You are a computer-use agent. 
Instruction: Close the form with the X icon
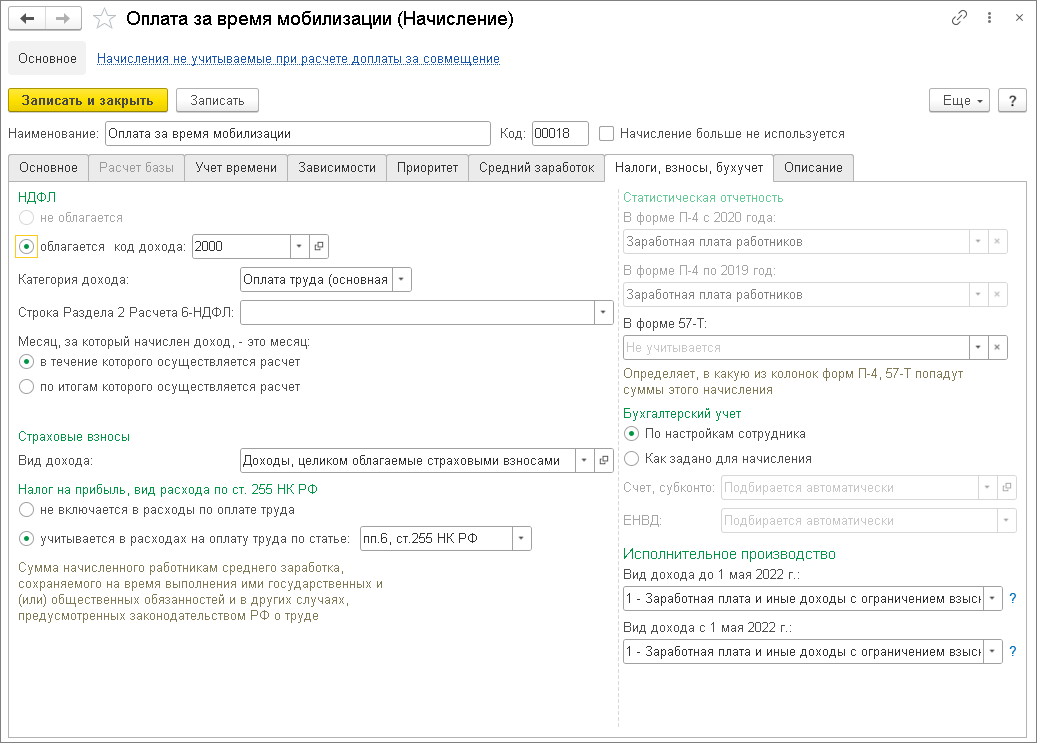coord(1019,18)
